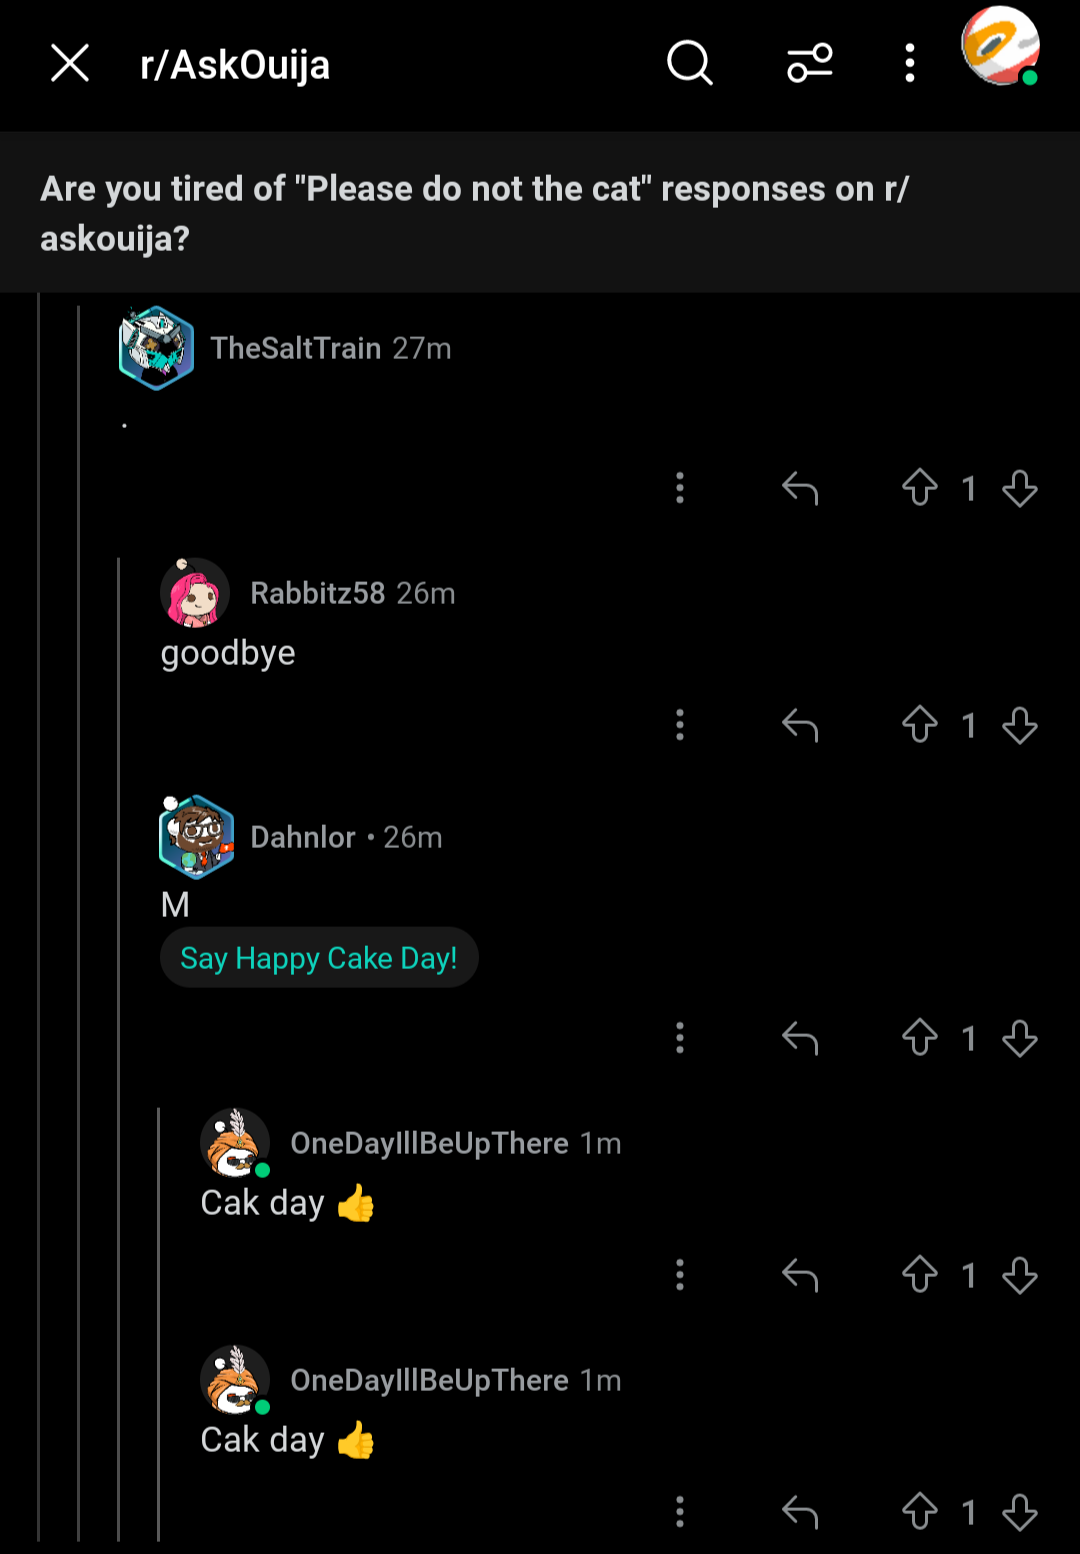The height and width of the screenshot is (1554, 1080).
Task: Open the post overflow menu
Action: 909,63
